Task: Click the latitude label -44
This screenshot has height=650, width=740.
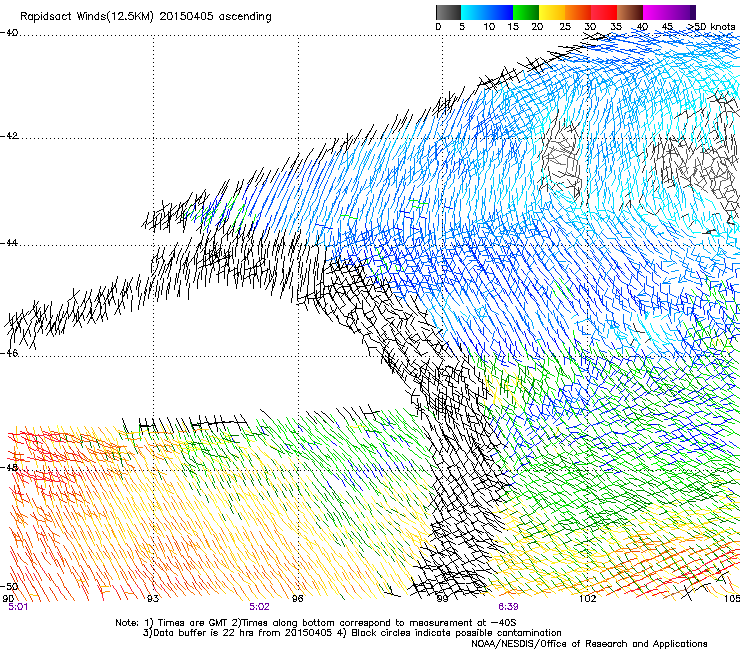Action: (x=9, y=243)
